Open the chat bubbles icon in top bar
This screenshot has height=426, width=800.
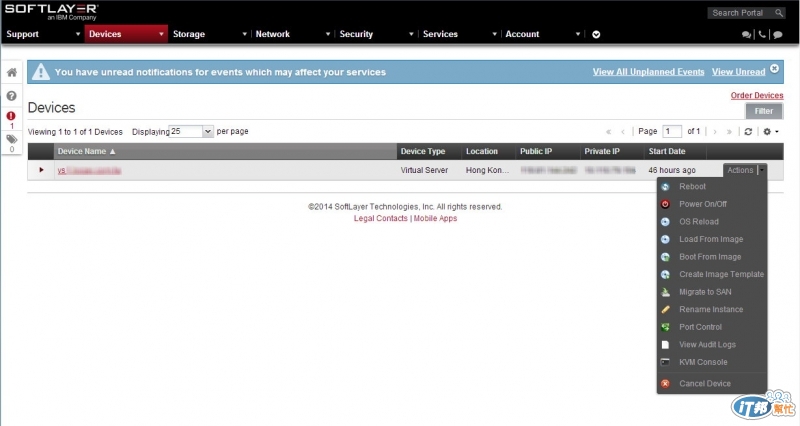click(746, 35)
